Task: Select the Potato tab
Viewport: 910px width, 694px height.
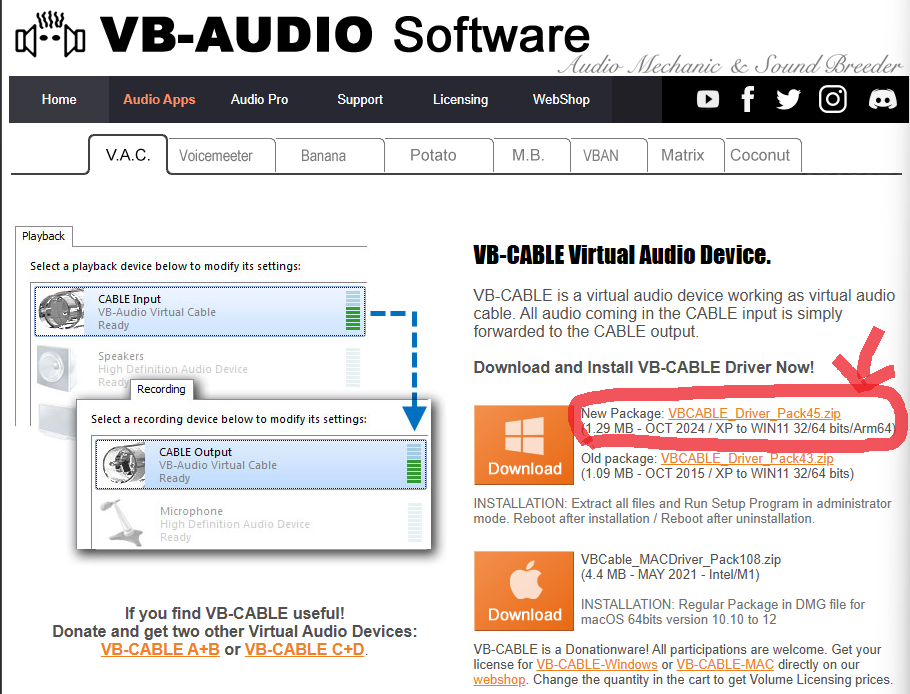Action: pyautogui.click(x=433, y=155)
